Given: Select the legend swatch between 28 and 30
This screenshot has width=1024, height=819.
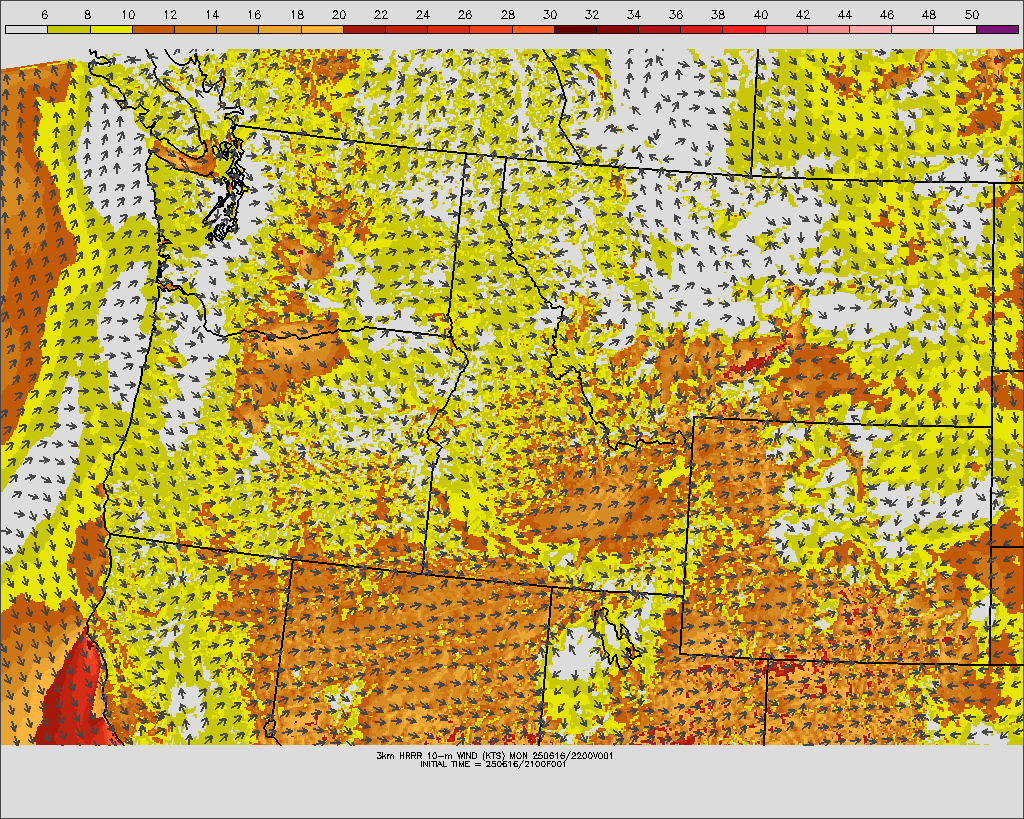Looking at the screenshot, I should tap(533, 29).
